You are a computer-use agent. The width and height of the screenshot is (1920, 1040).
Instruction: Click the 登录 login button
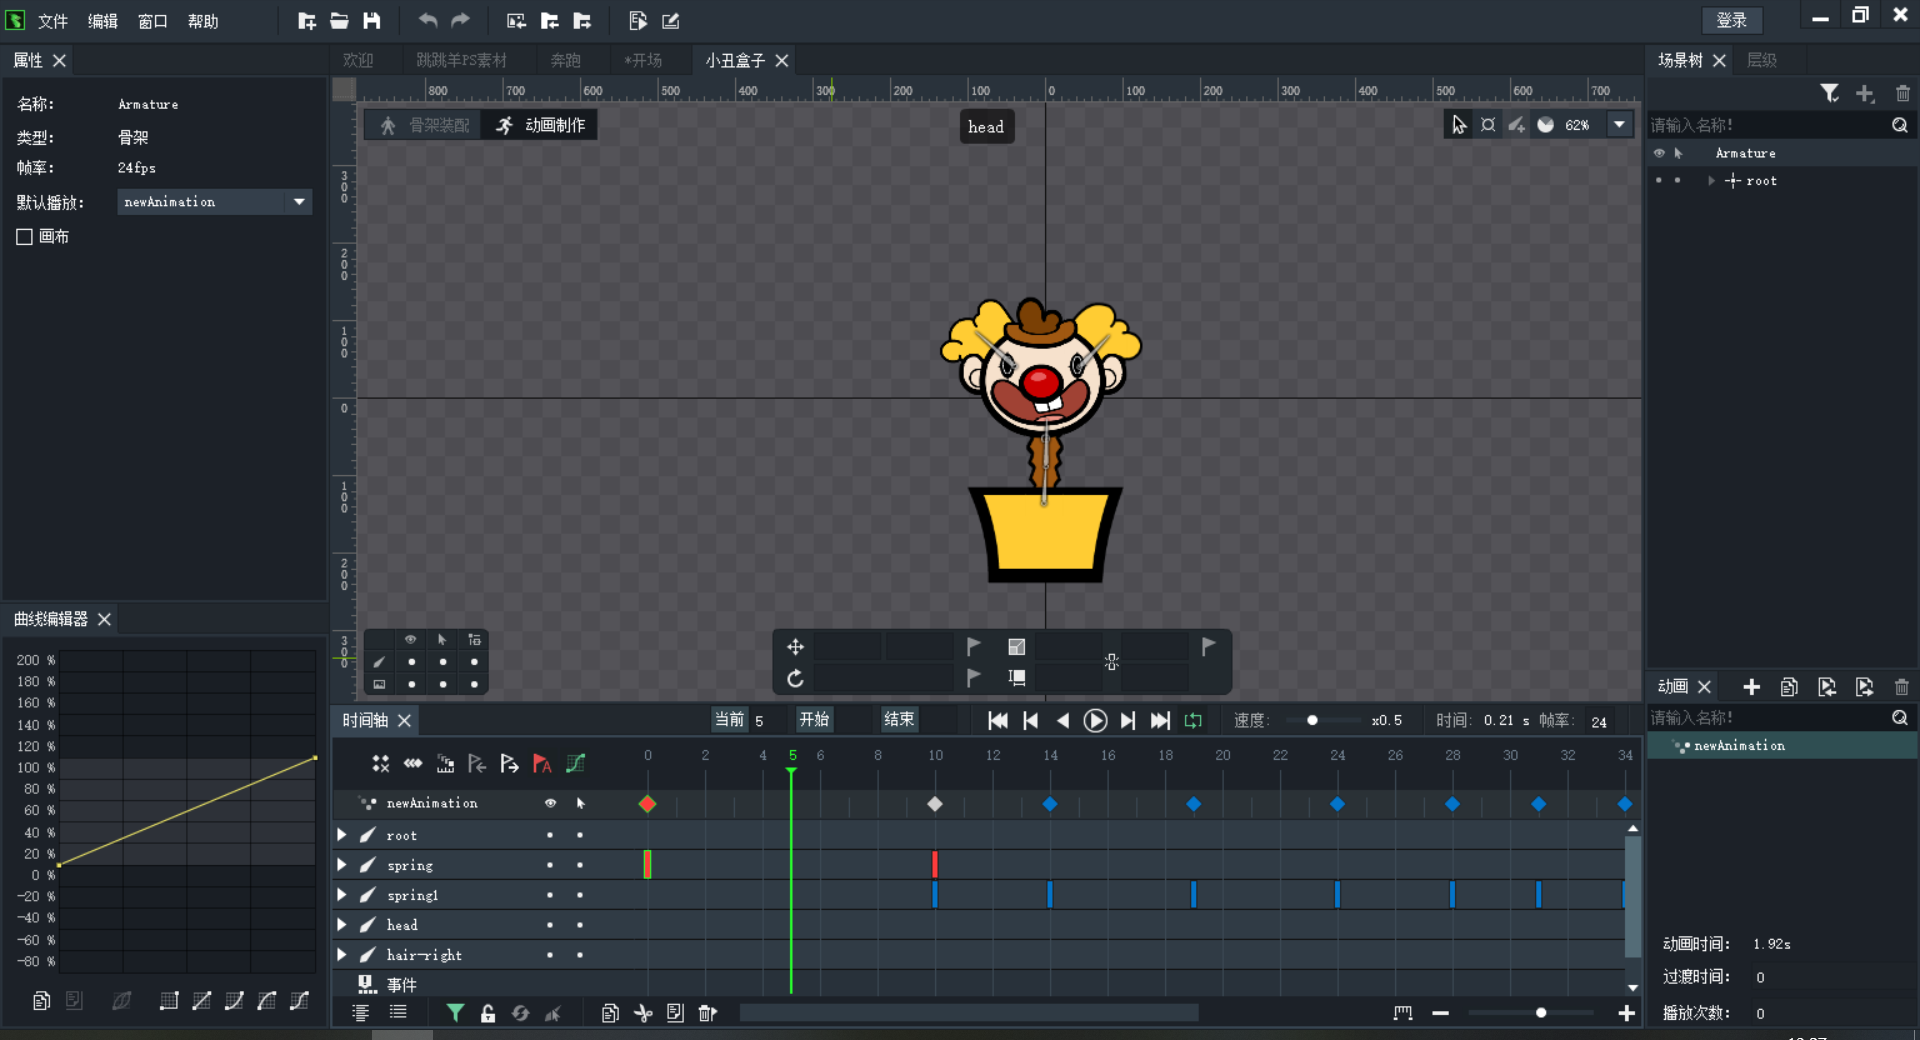coord(1732,20)
